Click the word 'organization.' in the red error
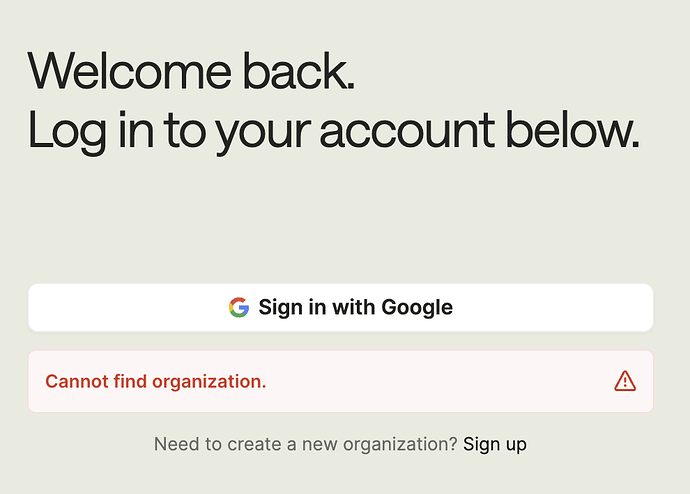Image resolution: width=690 pixels, height=494 pixels. 209,381
